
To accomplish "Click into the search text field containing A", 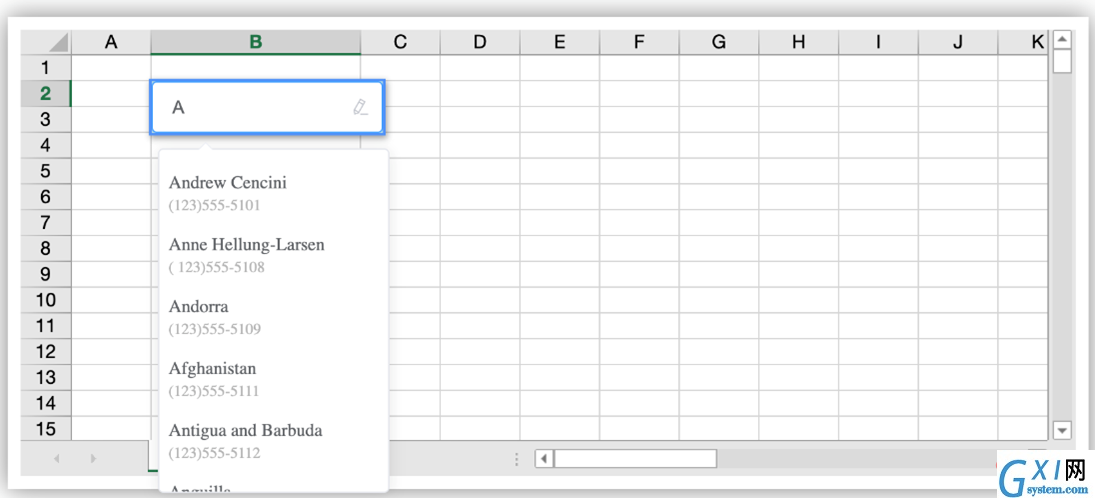I will pyautogui.click(x=260, y=108).
